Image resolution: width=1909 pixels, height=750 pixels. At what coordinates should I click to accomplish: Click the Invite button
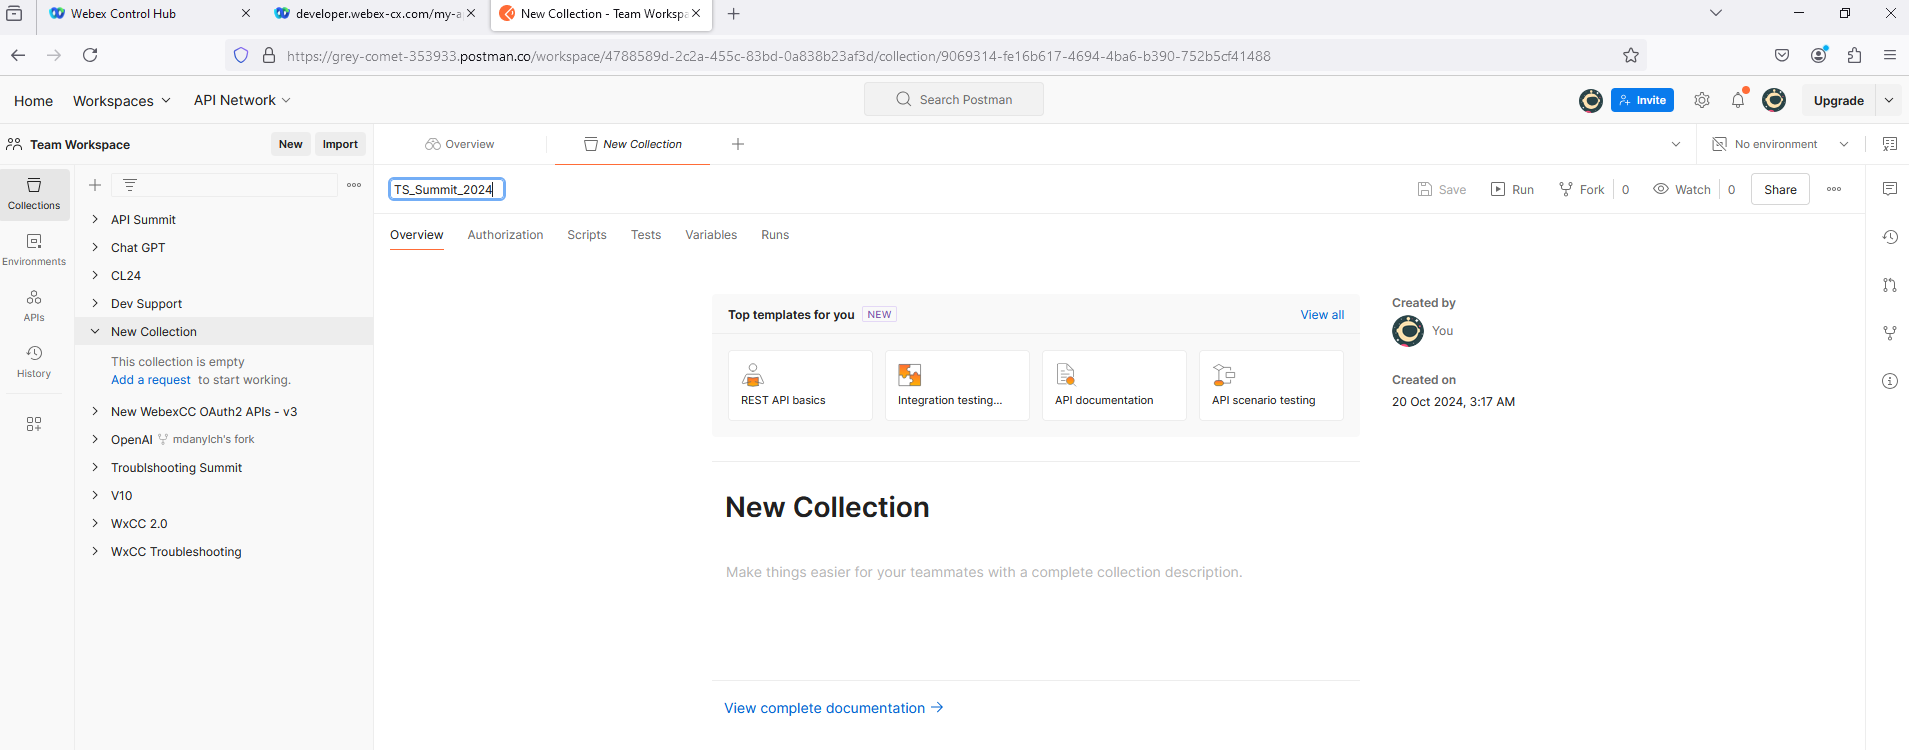point(1642,100)
